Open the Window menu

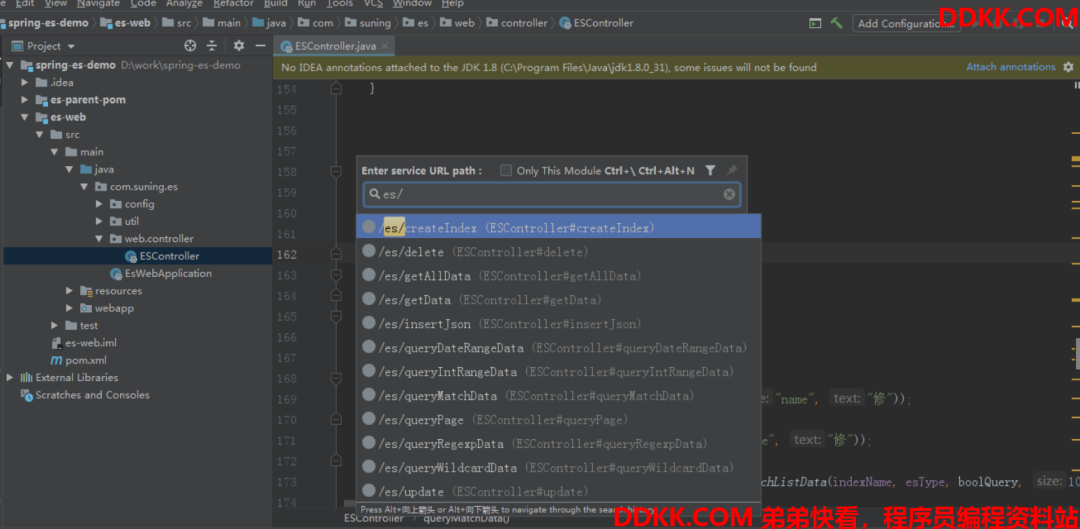pyautogui.click(x=412, y=3)
